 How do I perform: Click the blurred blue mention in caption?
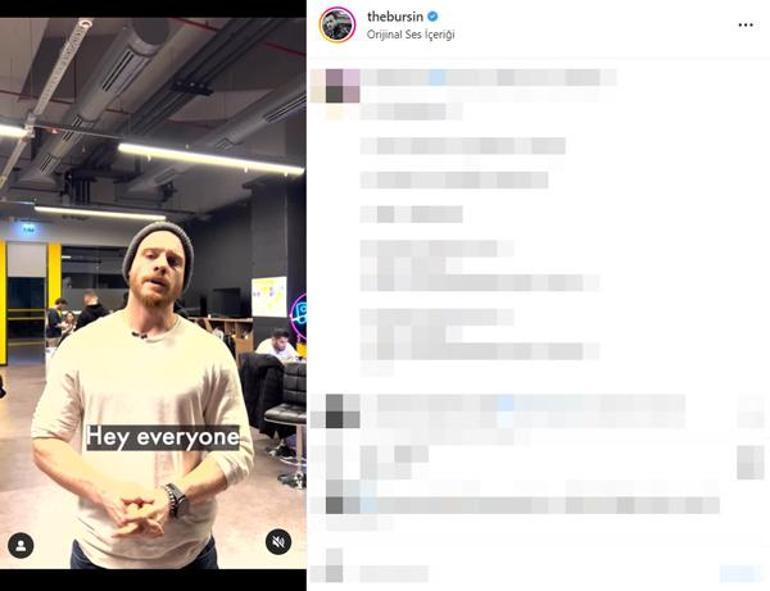tap(438, 77)
